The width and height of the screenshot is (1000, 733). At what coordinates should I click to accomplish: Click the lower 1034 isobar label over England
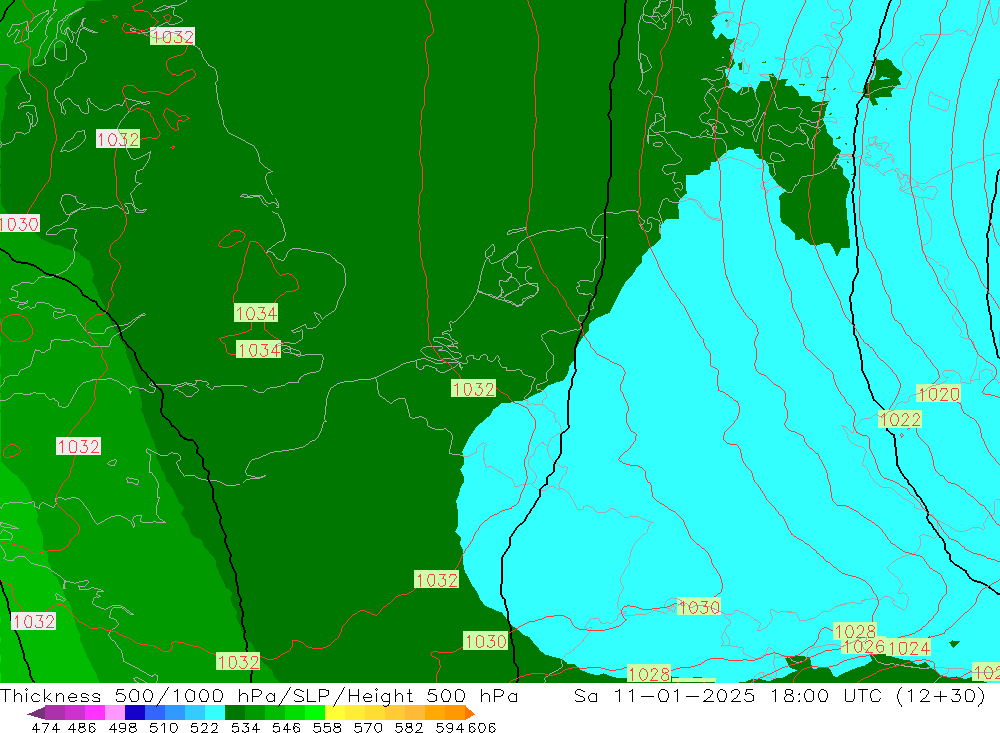[x=258, y=350]
